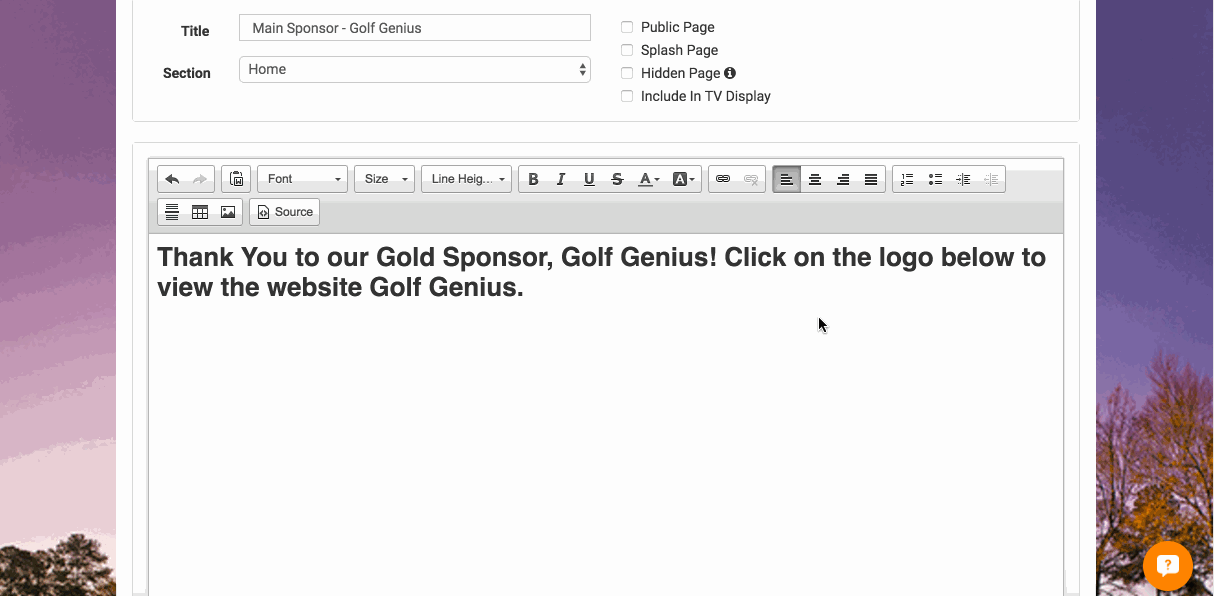Open the background color picker
The height and width of the screenshot is (596, 1214).
[684, 179]
